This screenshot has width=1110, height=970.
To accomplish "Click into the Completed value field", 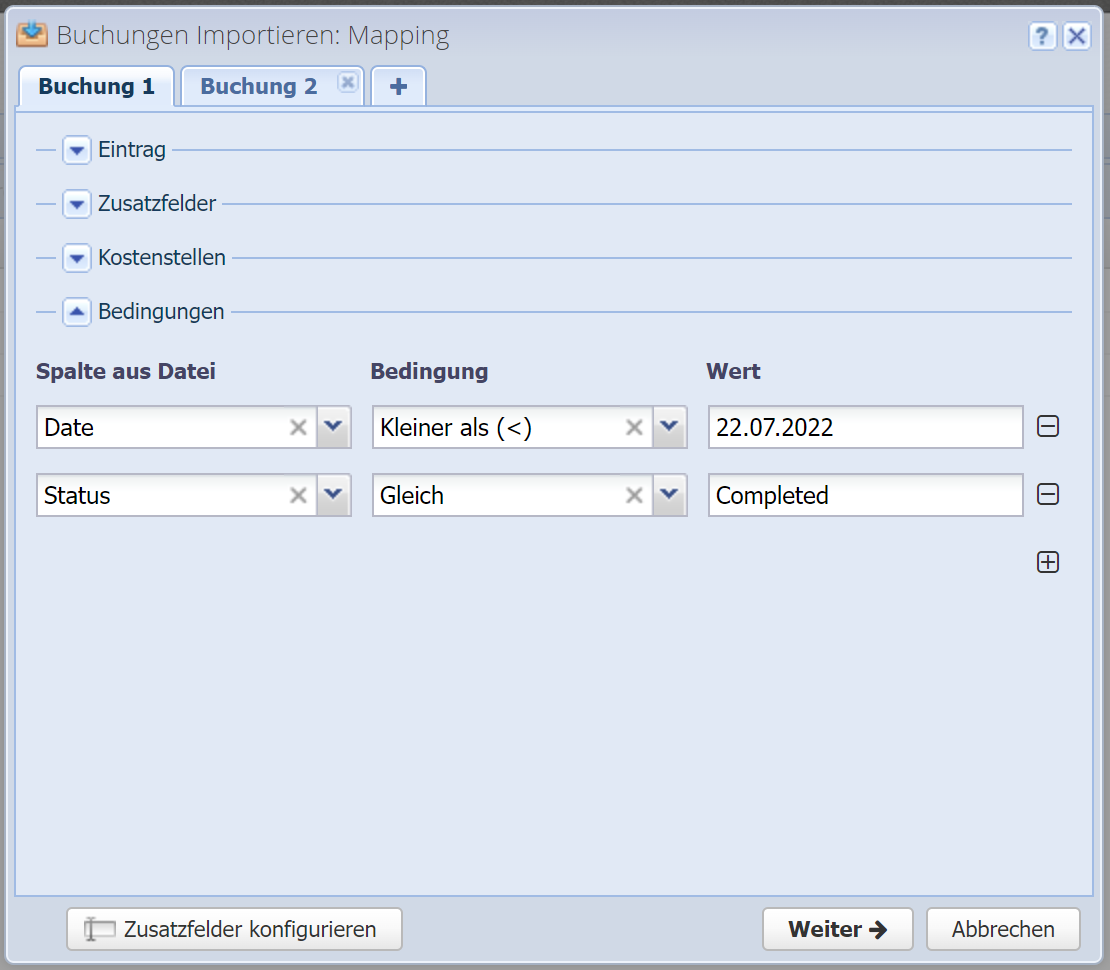I will [x=865, y=496].
